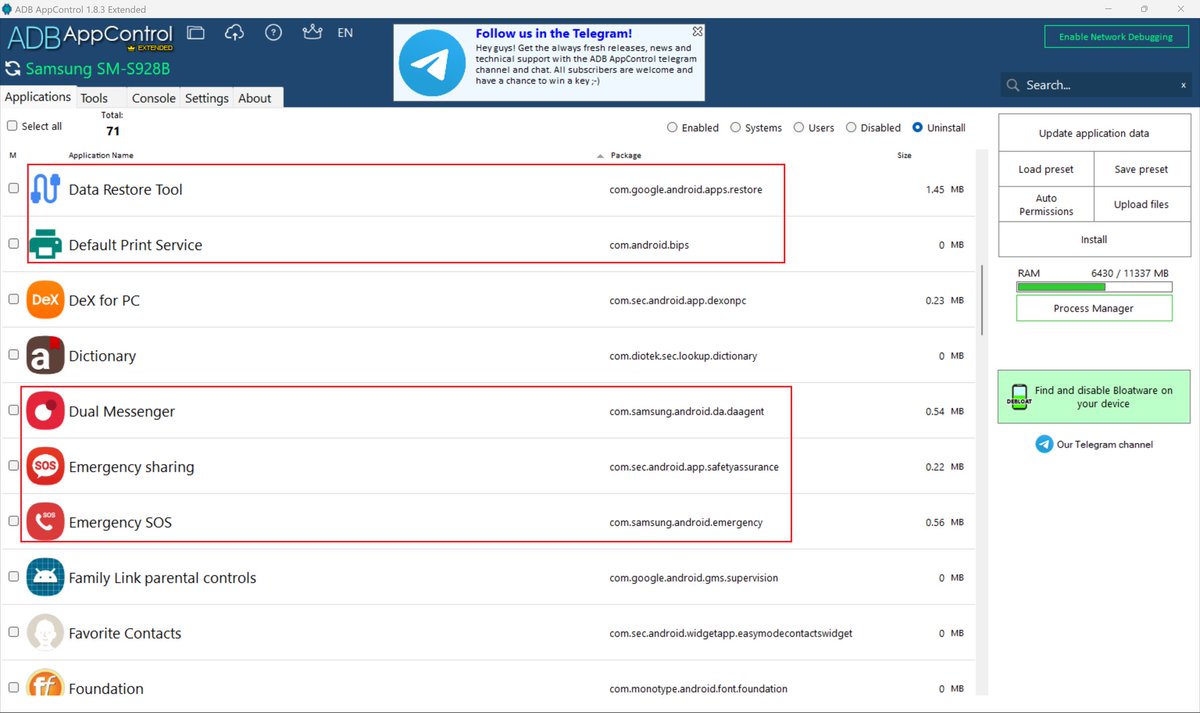Sort by the Size column header
The width and height of the screenshot is (1200, 713).
click(904, 155)
